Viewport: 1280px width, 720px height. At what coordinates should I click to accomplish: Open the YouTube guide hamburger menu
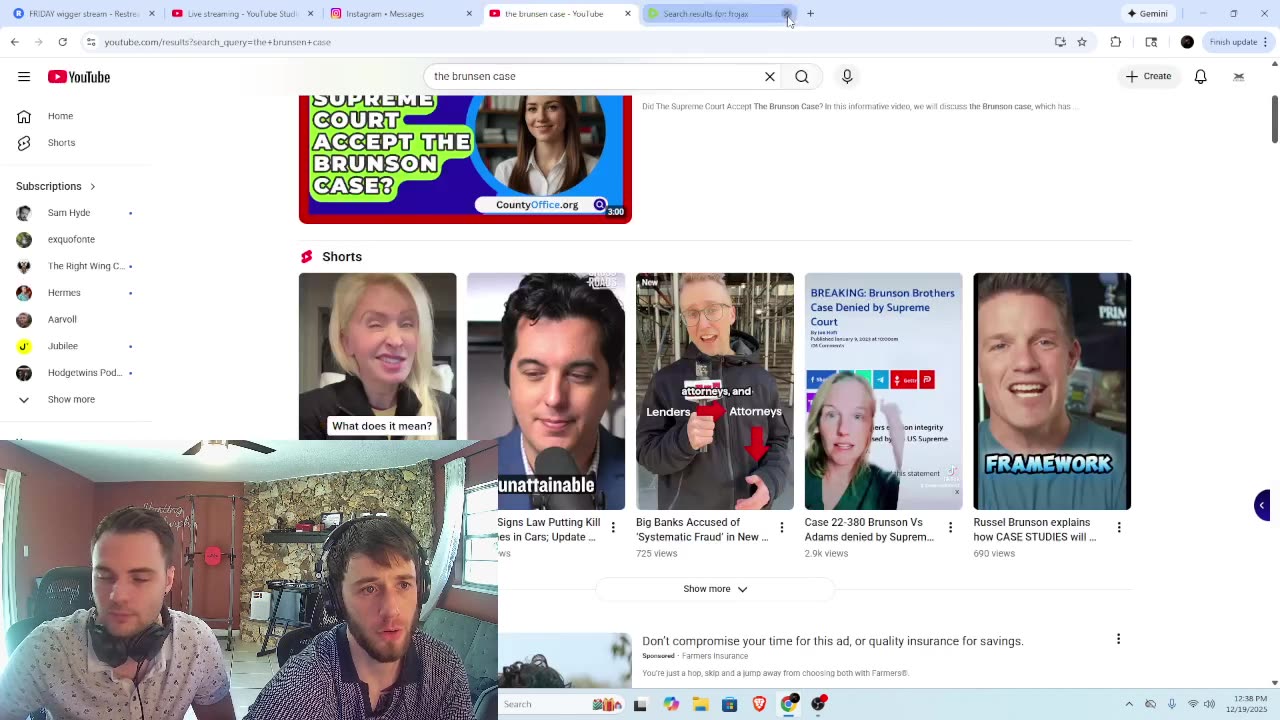(x=24, y=76)
